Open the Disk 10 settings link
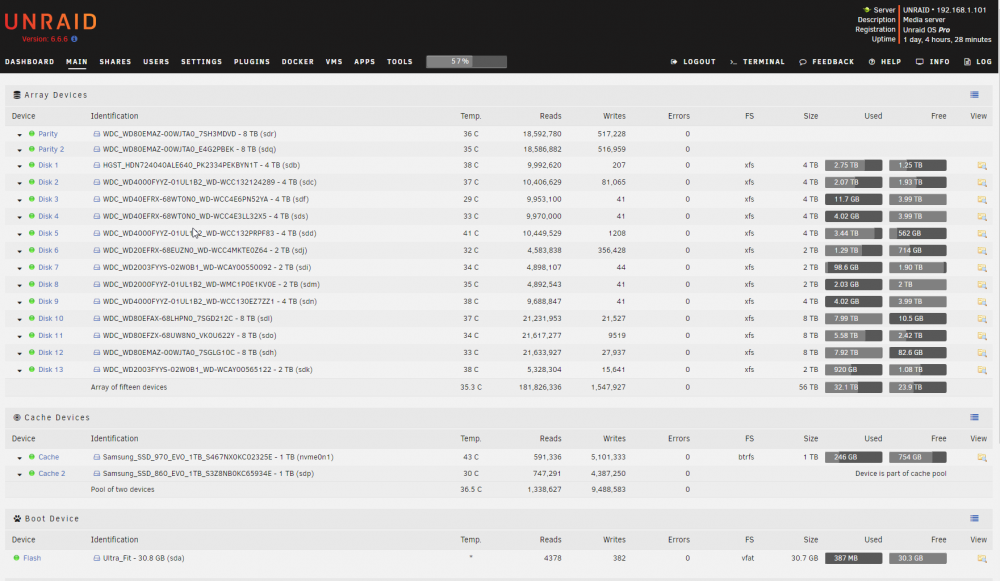This screenshot has height=581, width=1000. 50,318
